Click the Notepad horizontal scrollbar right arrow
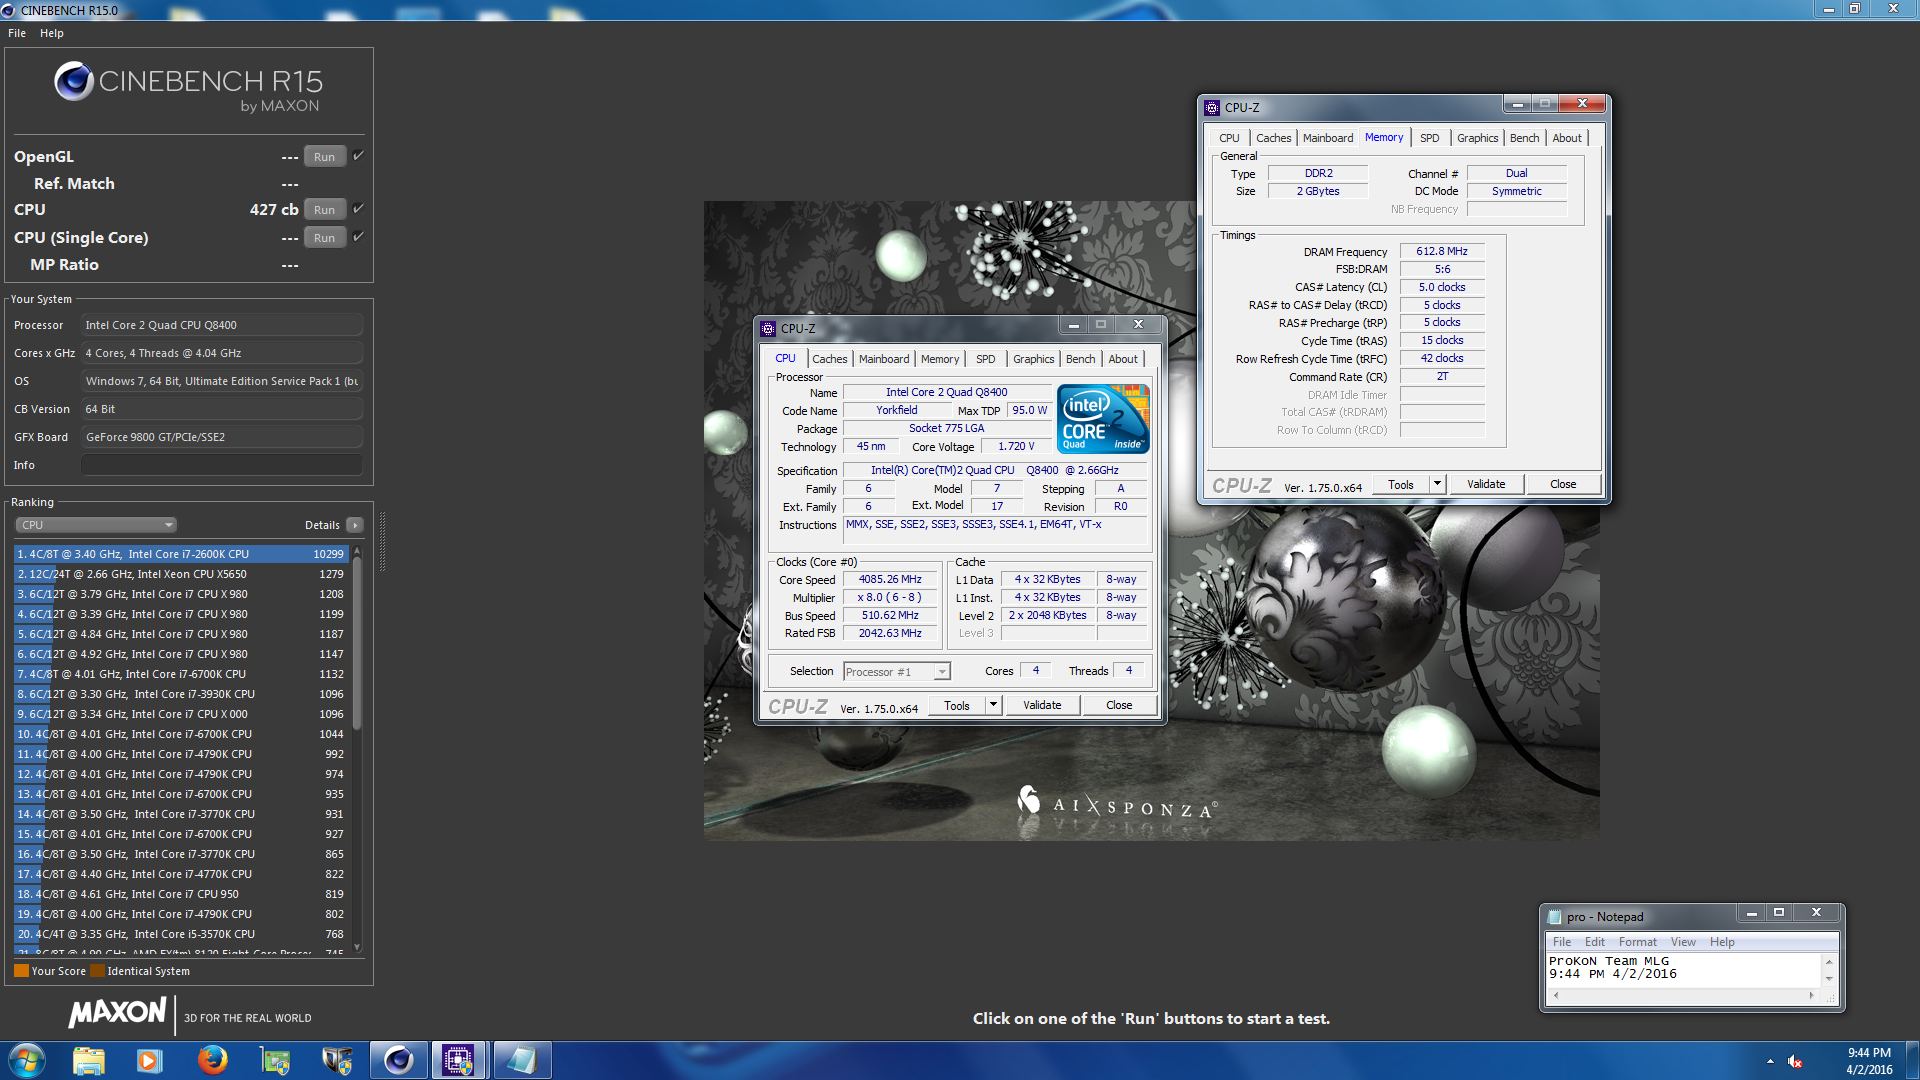Screen dimensions: 1920x1080 pos(1812,996)
